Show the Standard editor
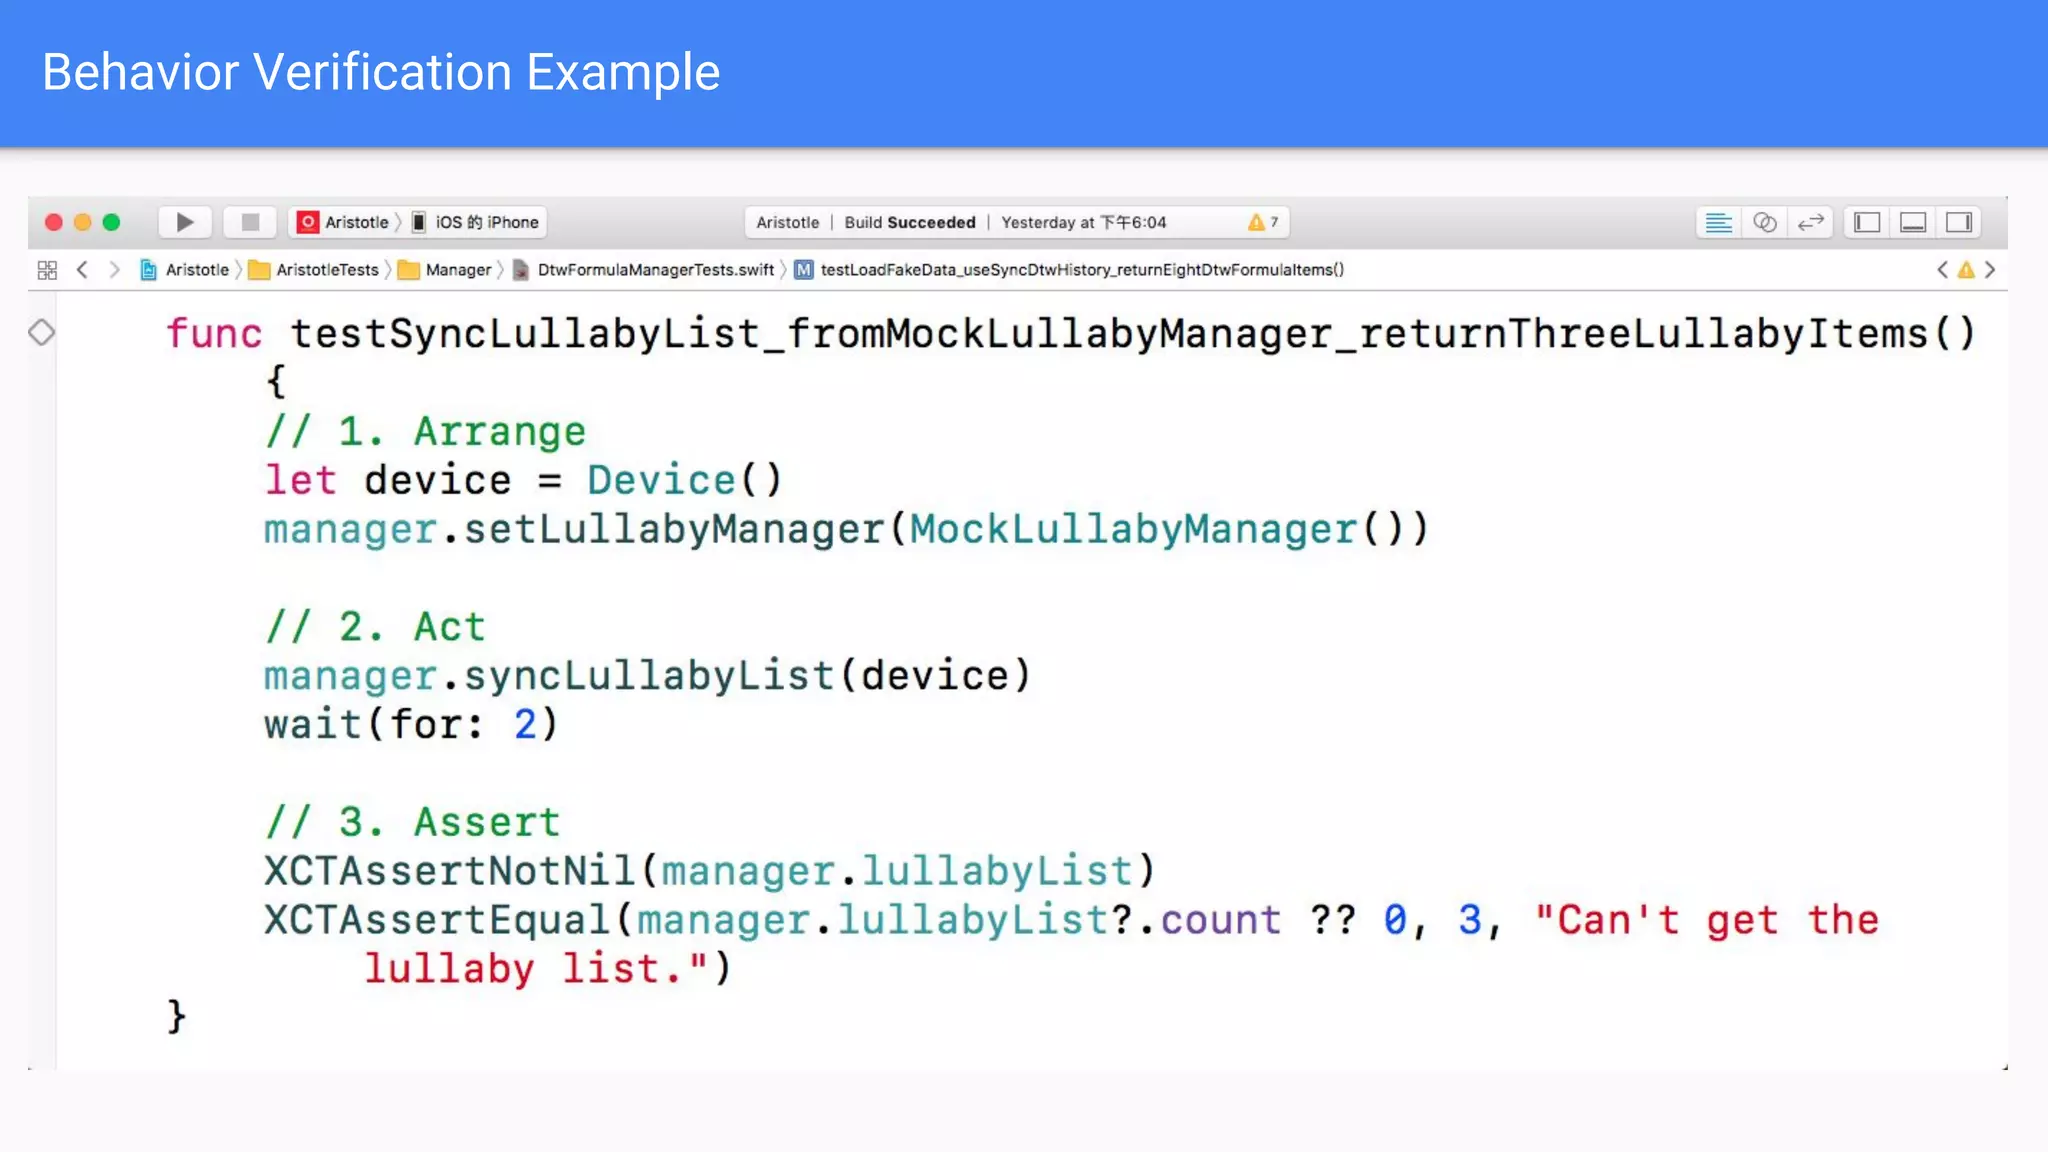The image size is (2048, 1152). (x=1718, y=222)
